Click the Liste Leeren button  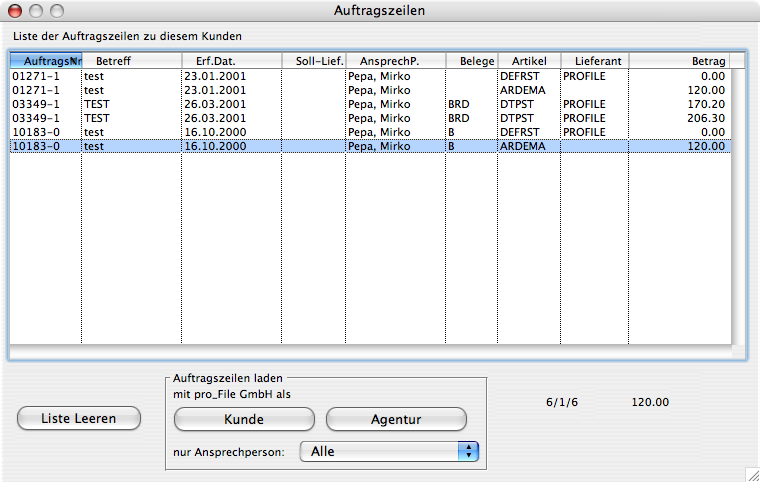pos(79,419)
